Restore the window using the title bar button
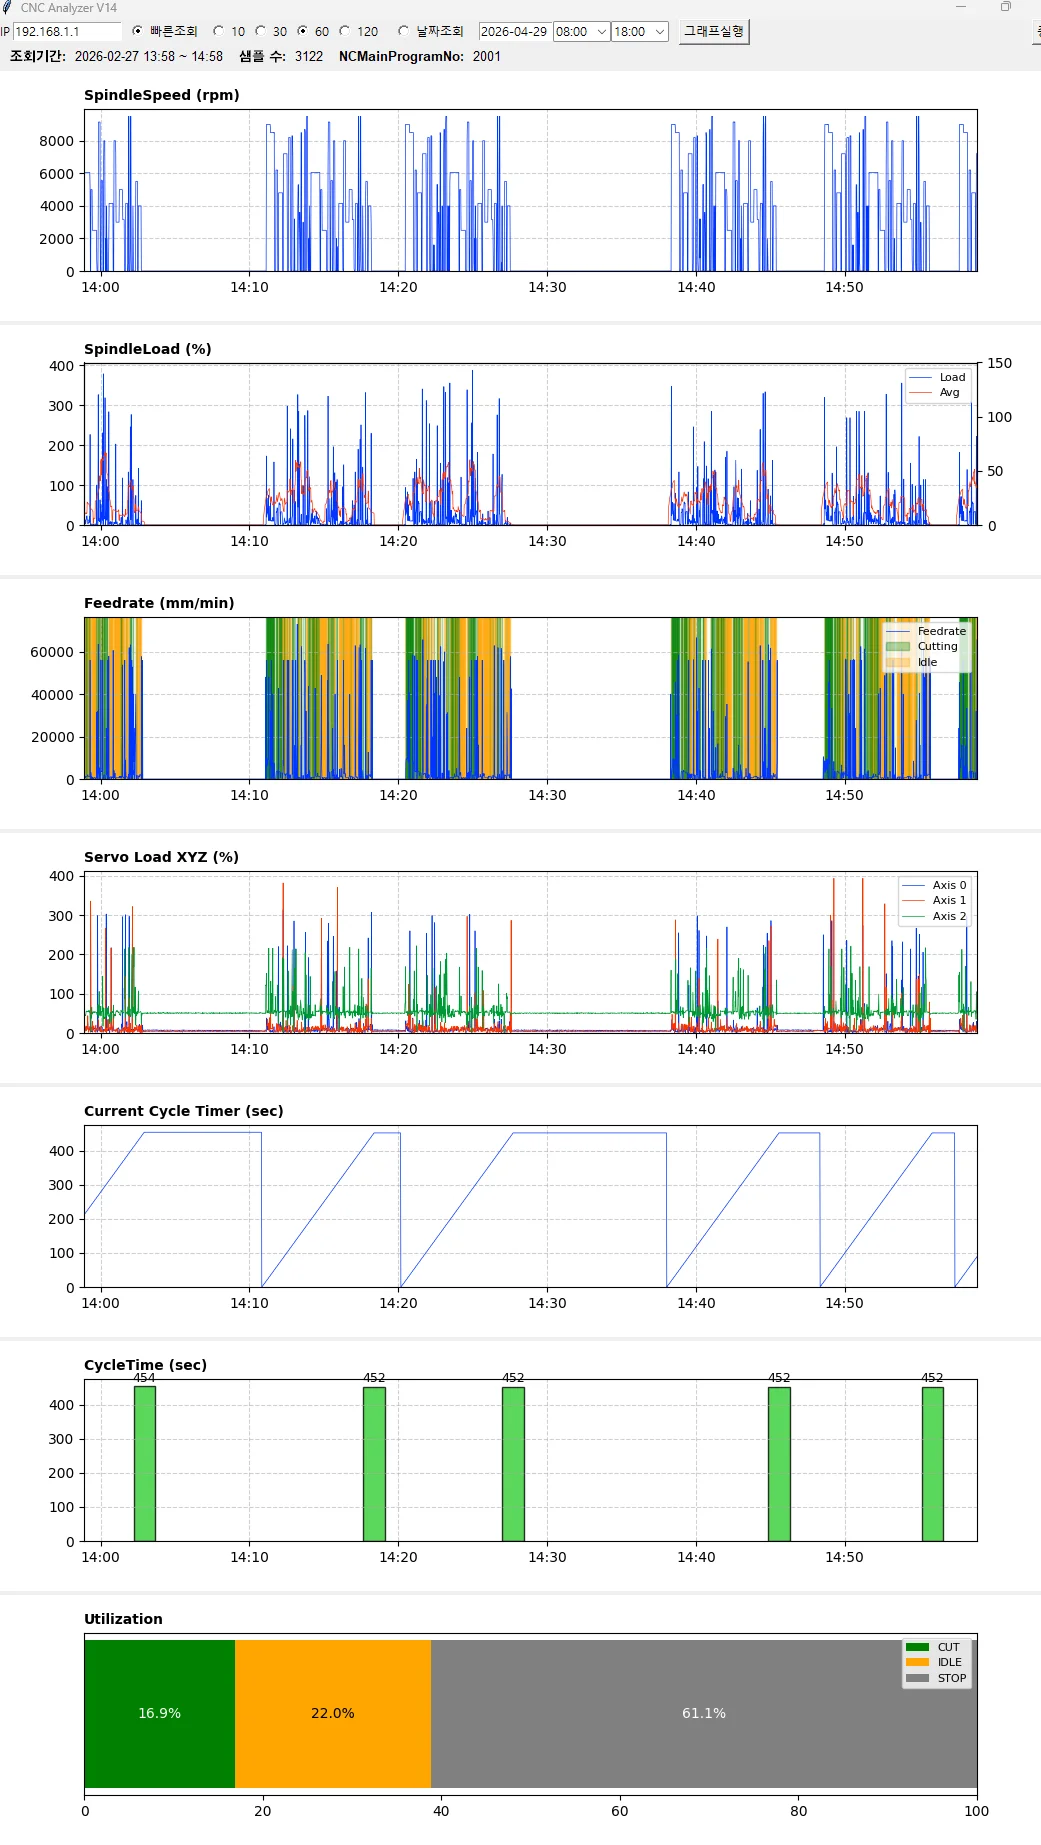Image resolution: width=1041 pixels, height=1845 pixels. tap(1006, 7)
